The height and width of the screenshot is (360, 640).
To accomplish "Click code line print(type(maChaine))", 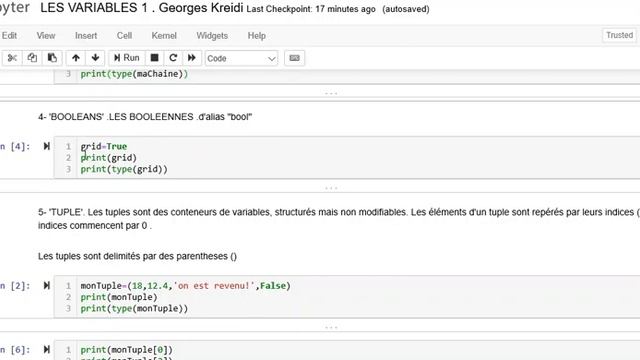I will pyautogui.click(x=134, y=74).
